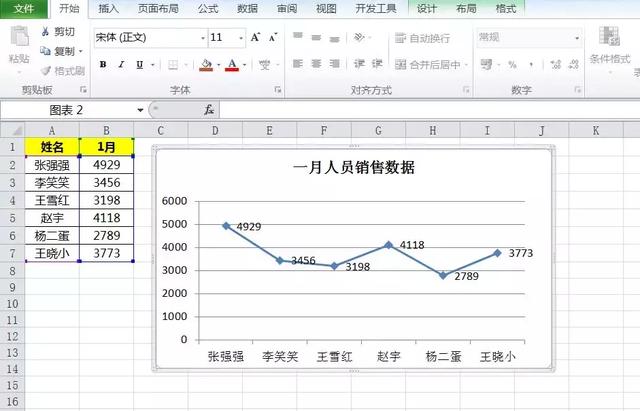Open the font size dropdown

pos(241,38)
